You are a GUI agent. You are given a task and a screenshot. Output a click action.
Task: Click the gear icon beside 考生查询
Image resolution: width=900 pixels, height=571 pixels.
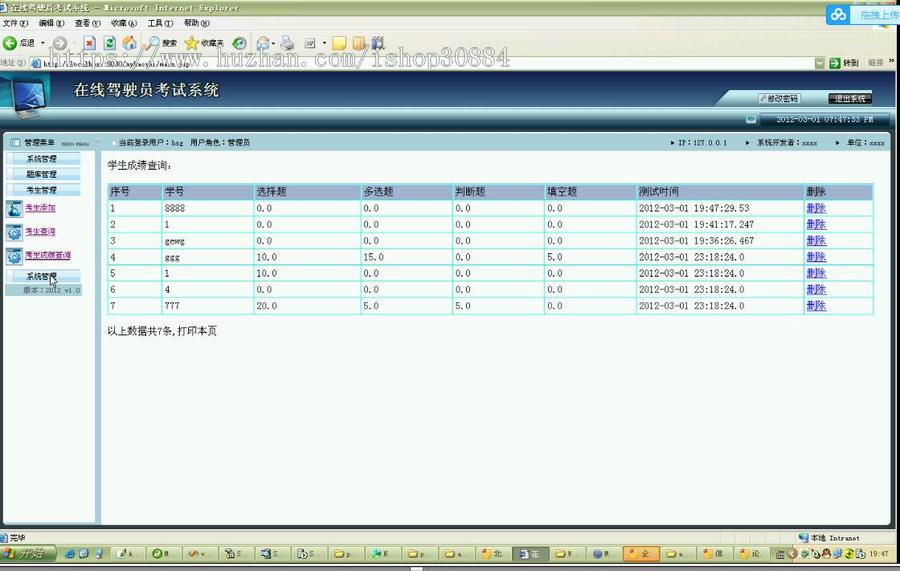(14, 232)
